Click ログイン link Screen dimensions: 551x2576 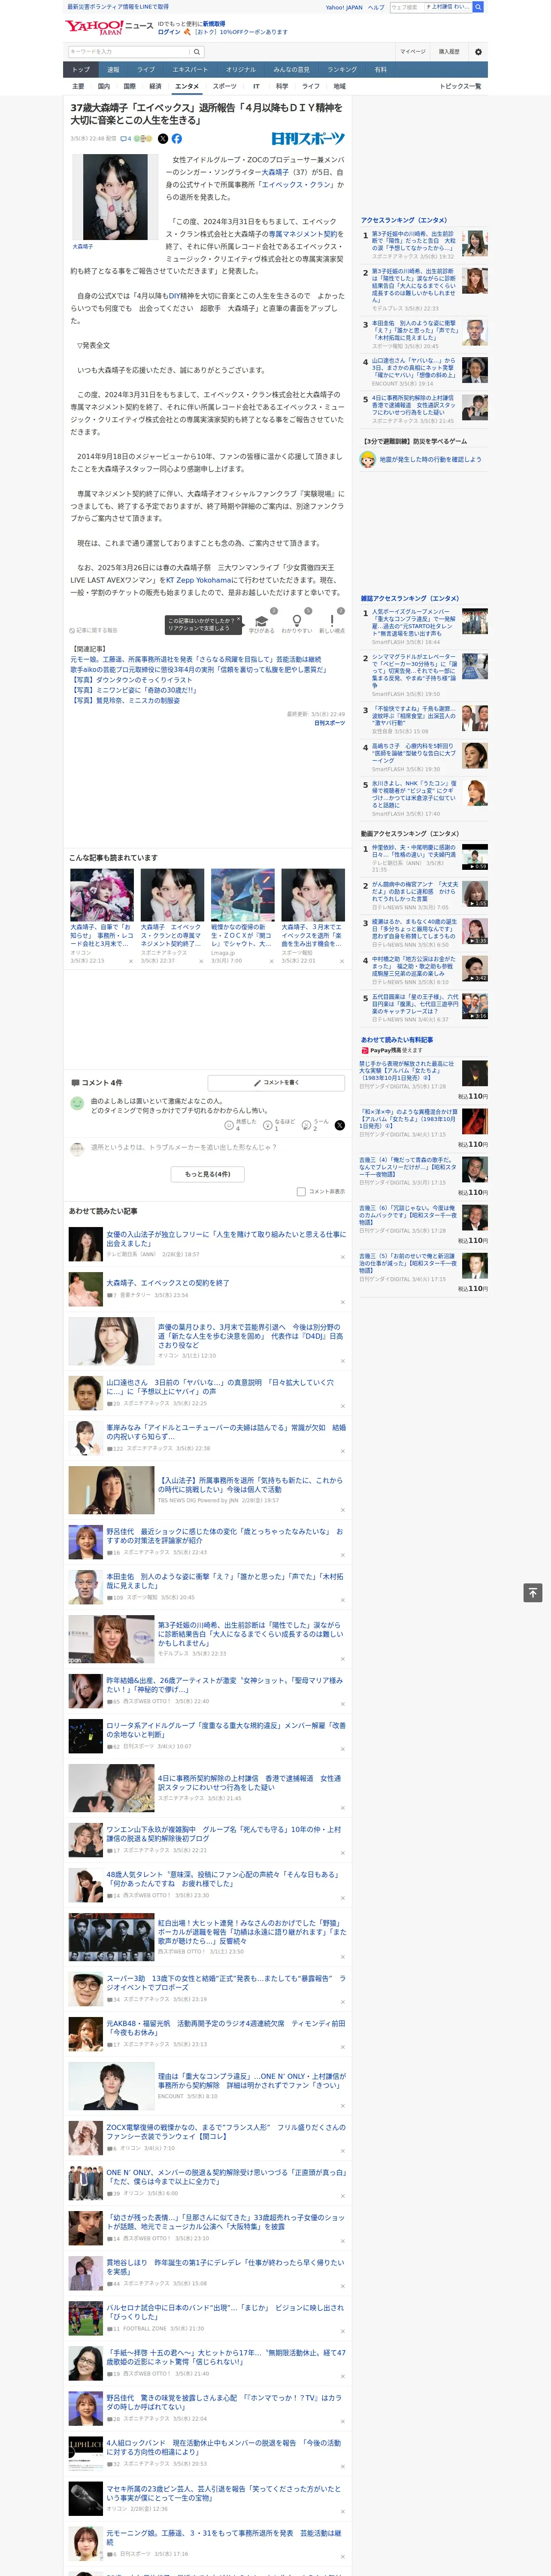169,32
